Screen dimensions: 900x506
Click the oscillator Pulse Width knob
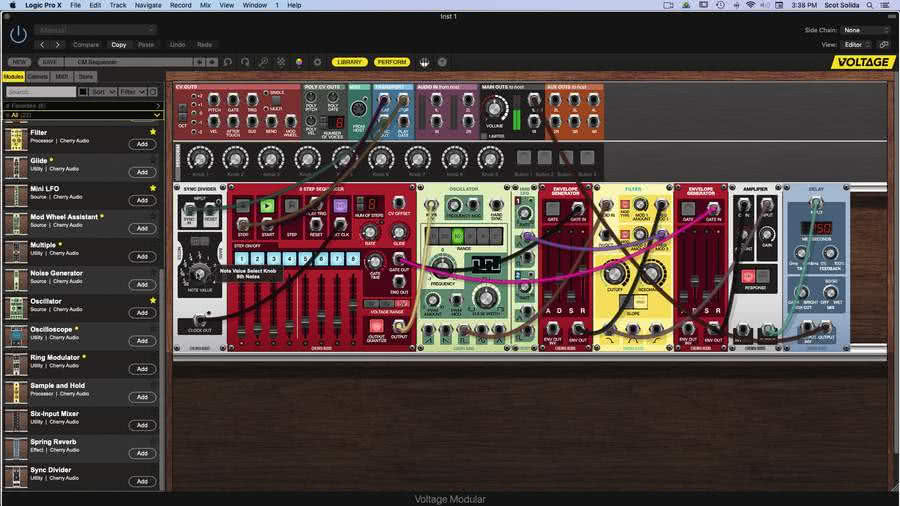coord(486,298)
